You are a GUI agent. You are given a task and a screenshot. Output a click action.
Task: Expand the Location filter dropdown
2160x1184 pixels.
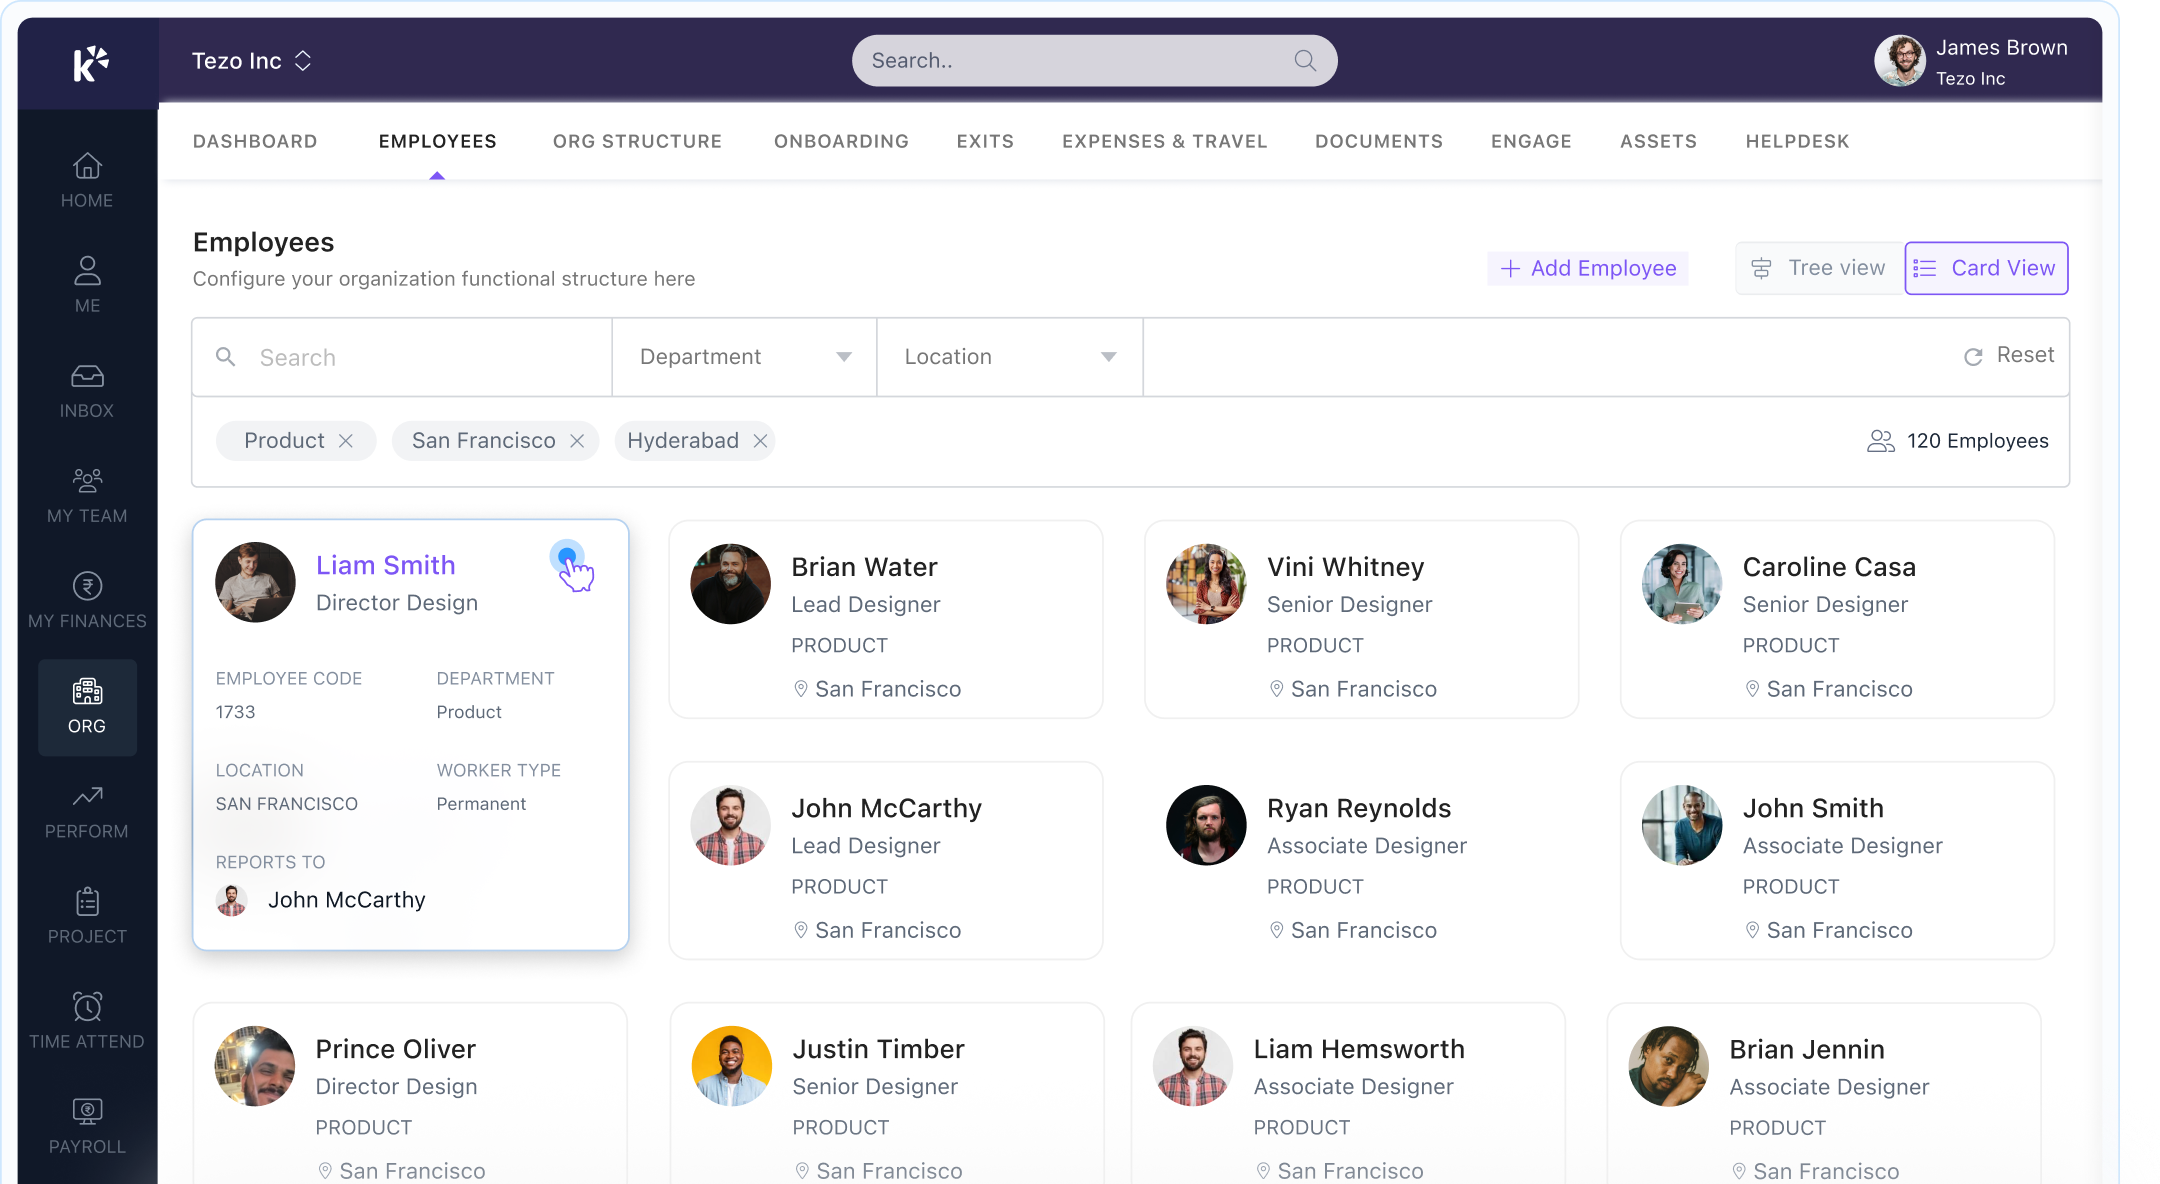(x=1009, y=357)
